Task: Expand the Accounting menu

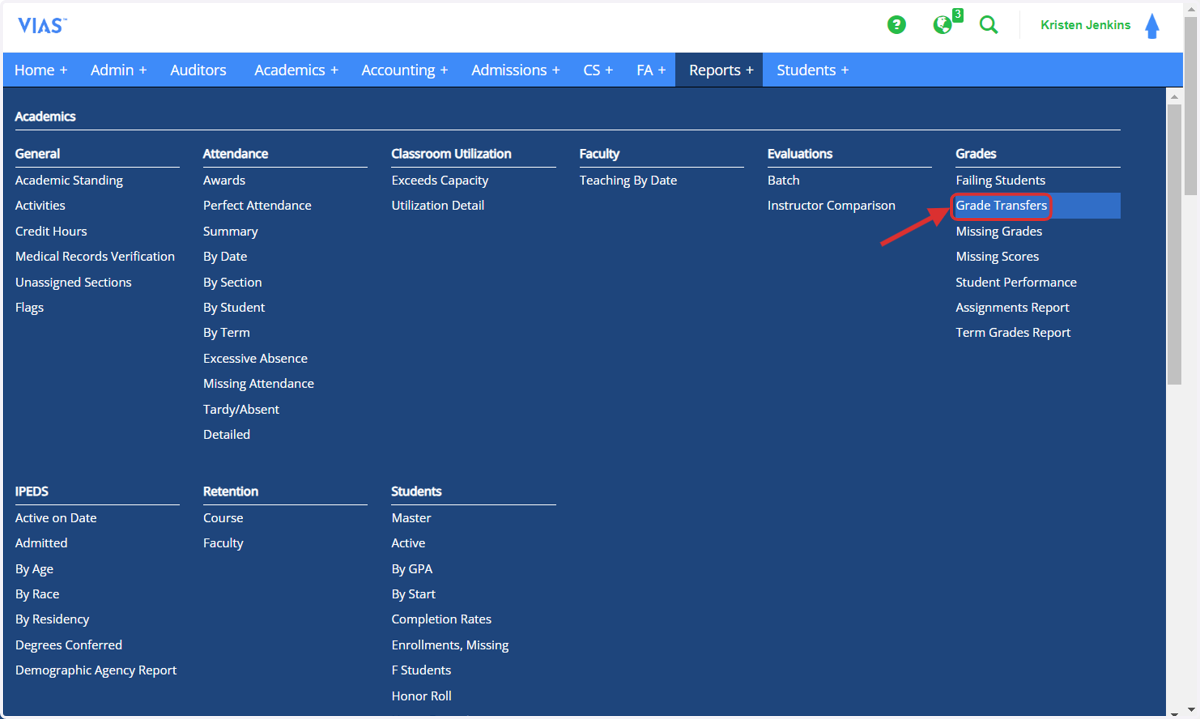Action: (405, 70)
